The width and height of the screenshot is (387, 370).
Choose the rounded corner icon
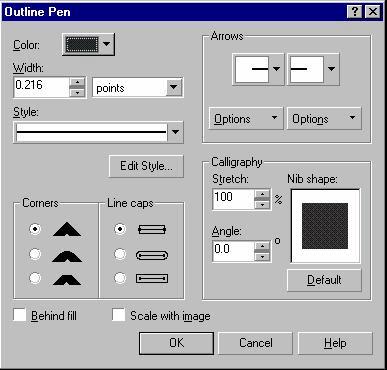tap(67, 255)
